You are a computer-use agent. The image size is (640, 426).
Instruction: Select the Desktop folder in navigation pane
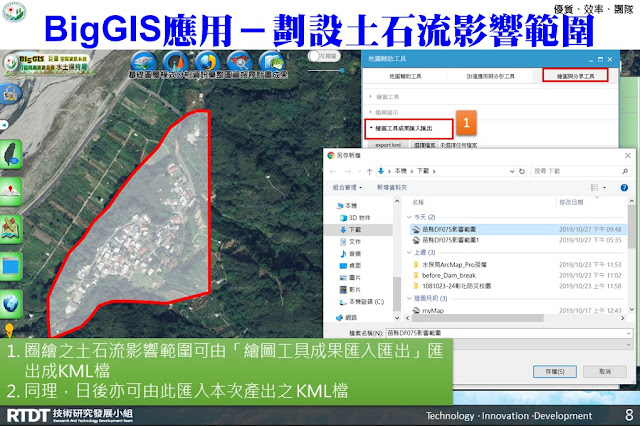point(350,266)
